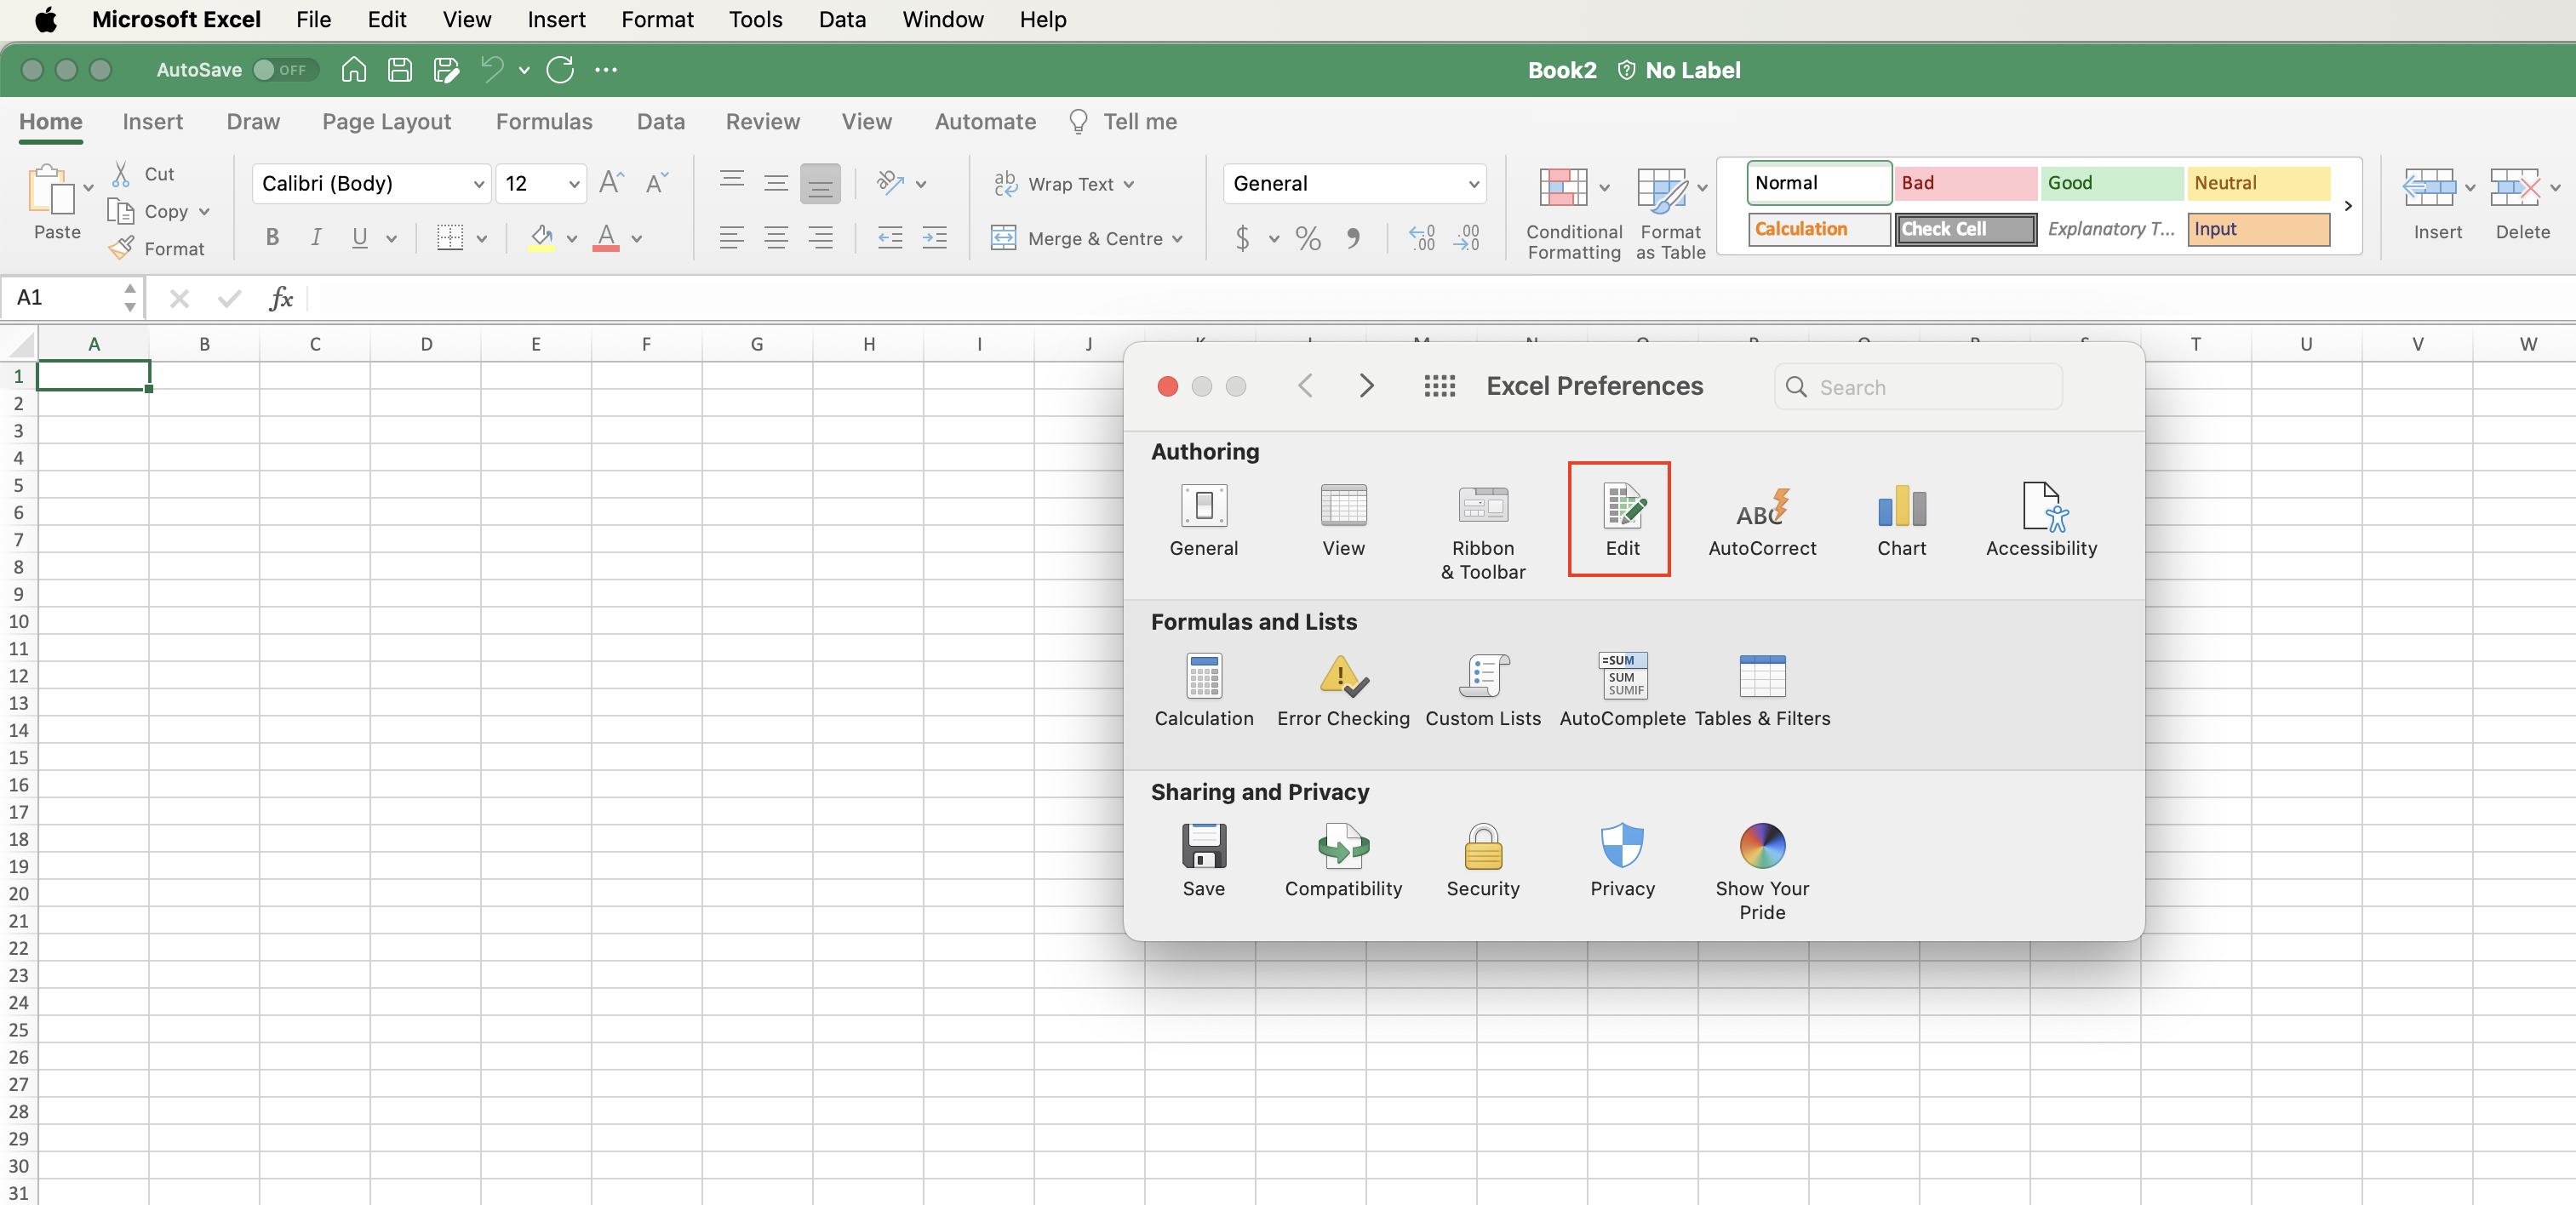
Task: Increase font size with larger A icon
Action: pos(611,182)
